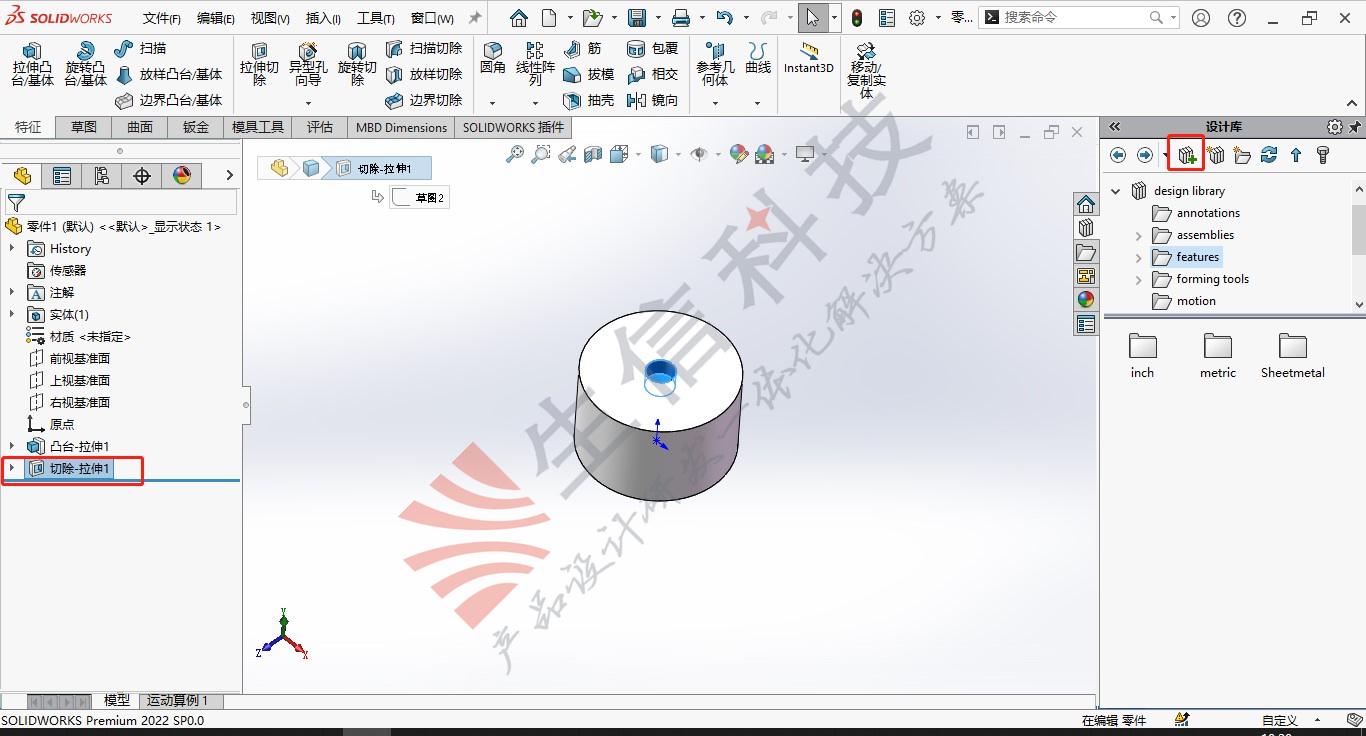
Task: Open the metric folder
Action: click(1218, 357)
